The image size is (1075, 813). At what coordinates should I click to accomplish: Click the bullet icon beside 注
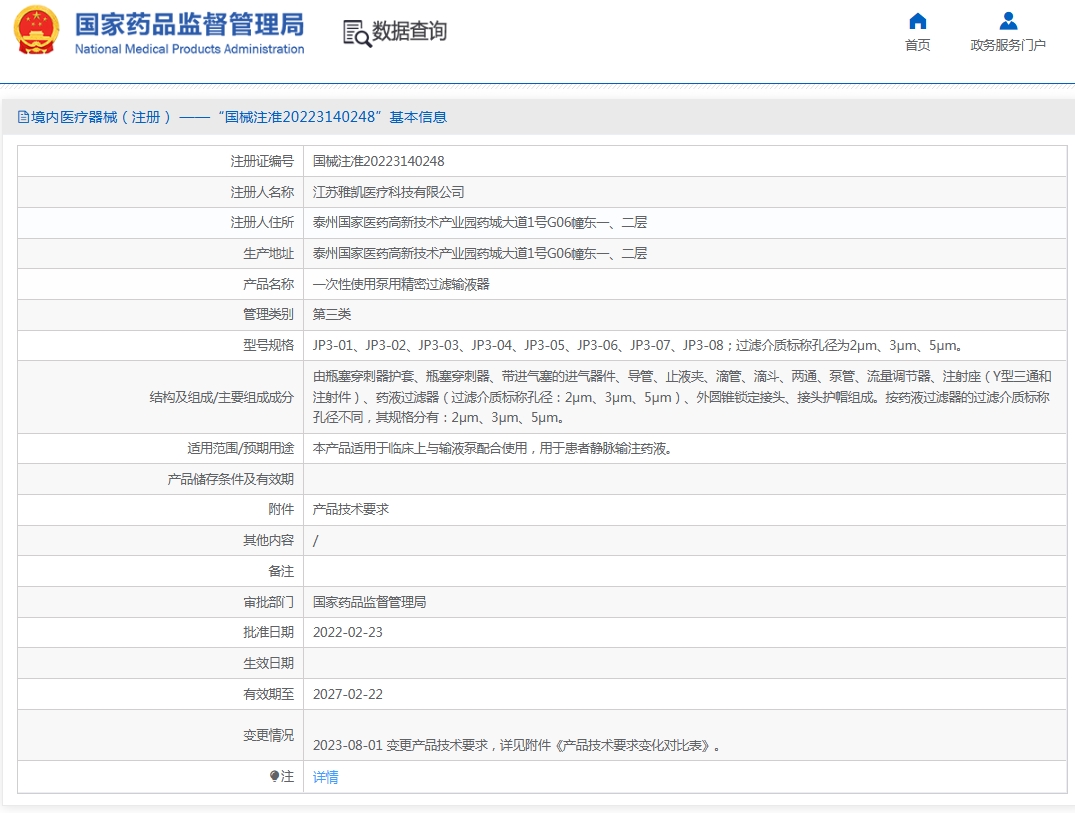[x=274, y=776]
